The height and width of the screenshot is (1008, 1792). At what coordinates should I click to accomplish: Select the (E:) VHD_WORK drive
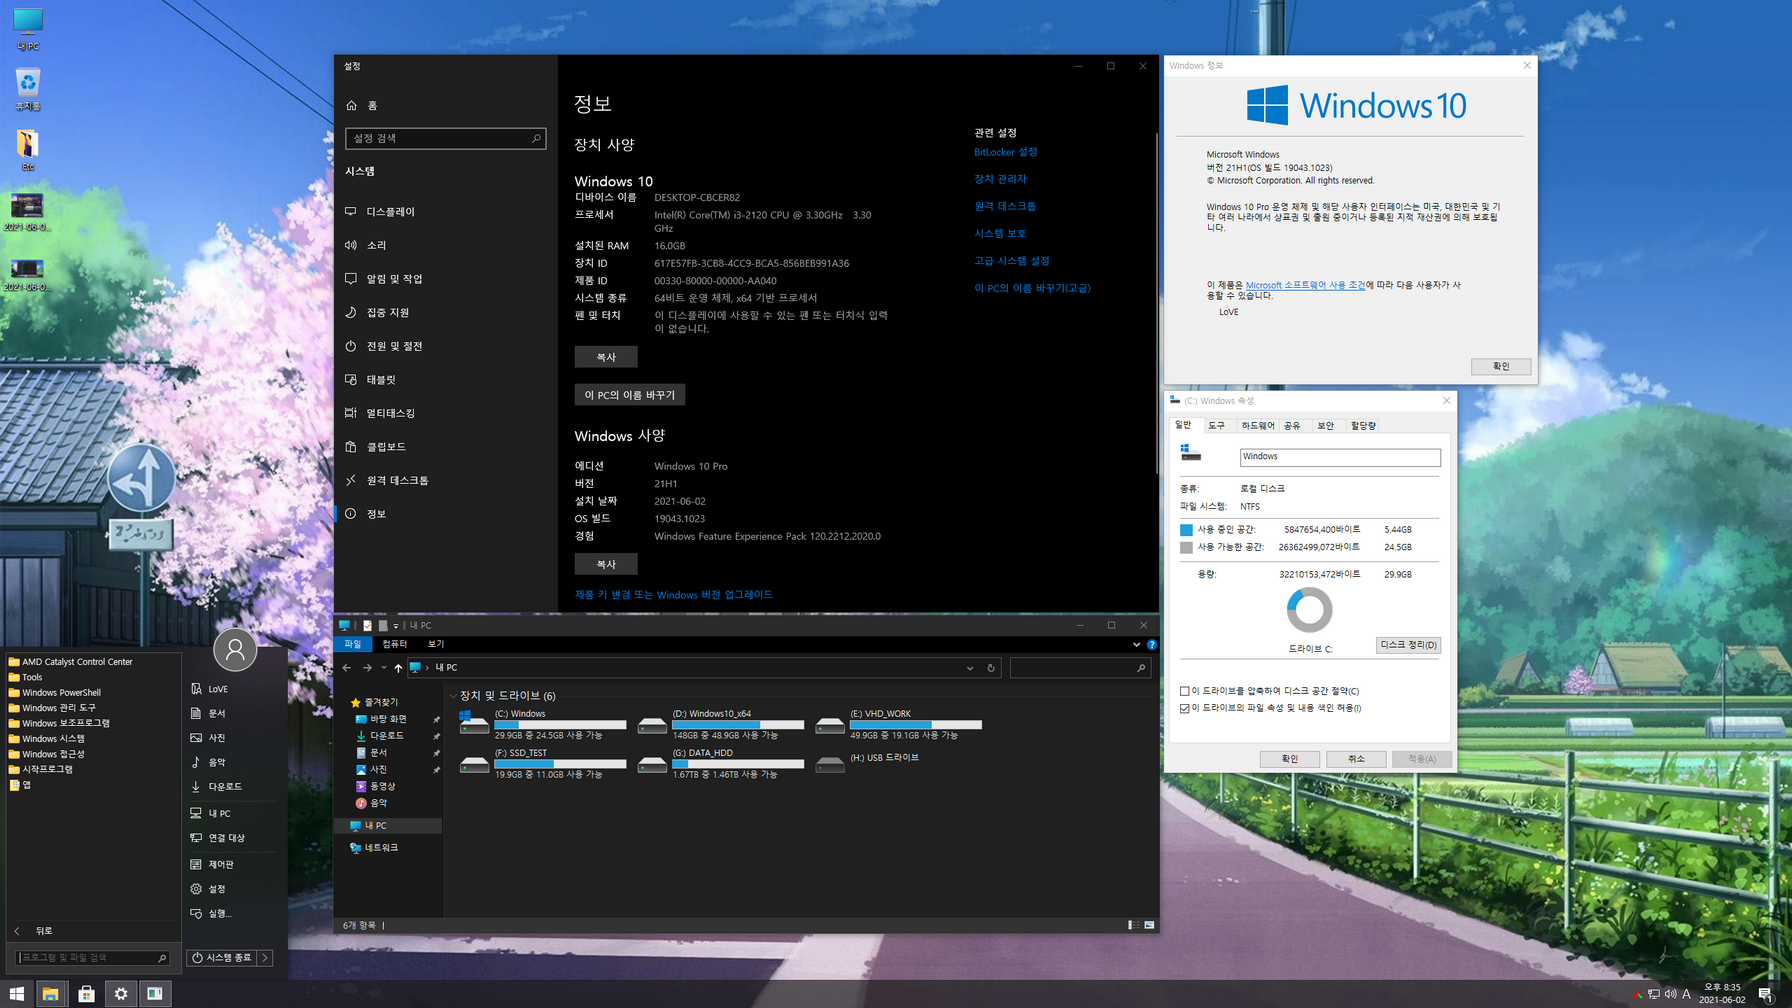(x=899, y=725)
